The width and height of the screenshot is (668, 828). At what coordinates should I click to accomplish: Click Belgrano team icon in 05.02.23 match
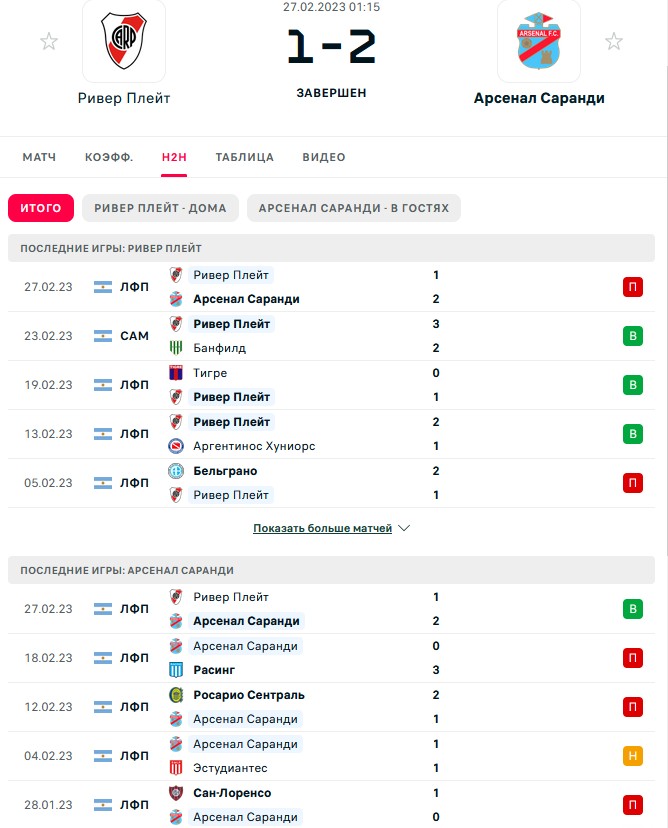coord(176,471)
